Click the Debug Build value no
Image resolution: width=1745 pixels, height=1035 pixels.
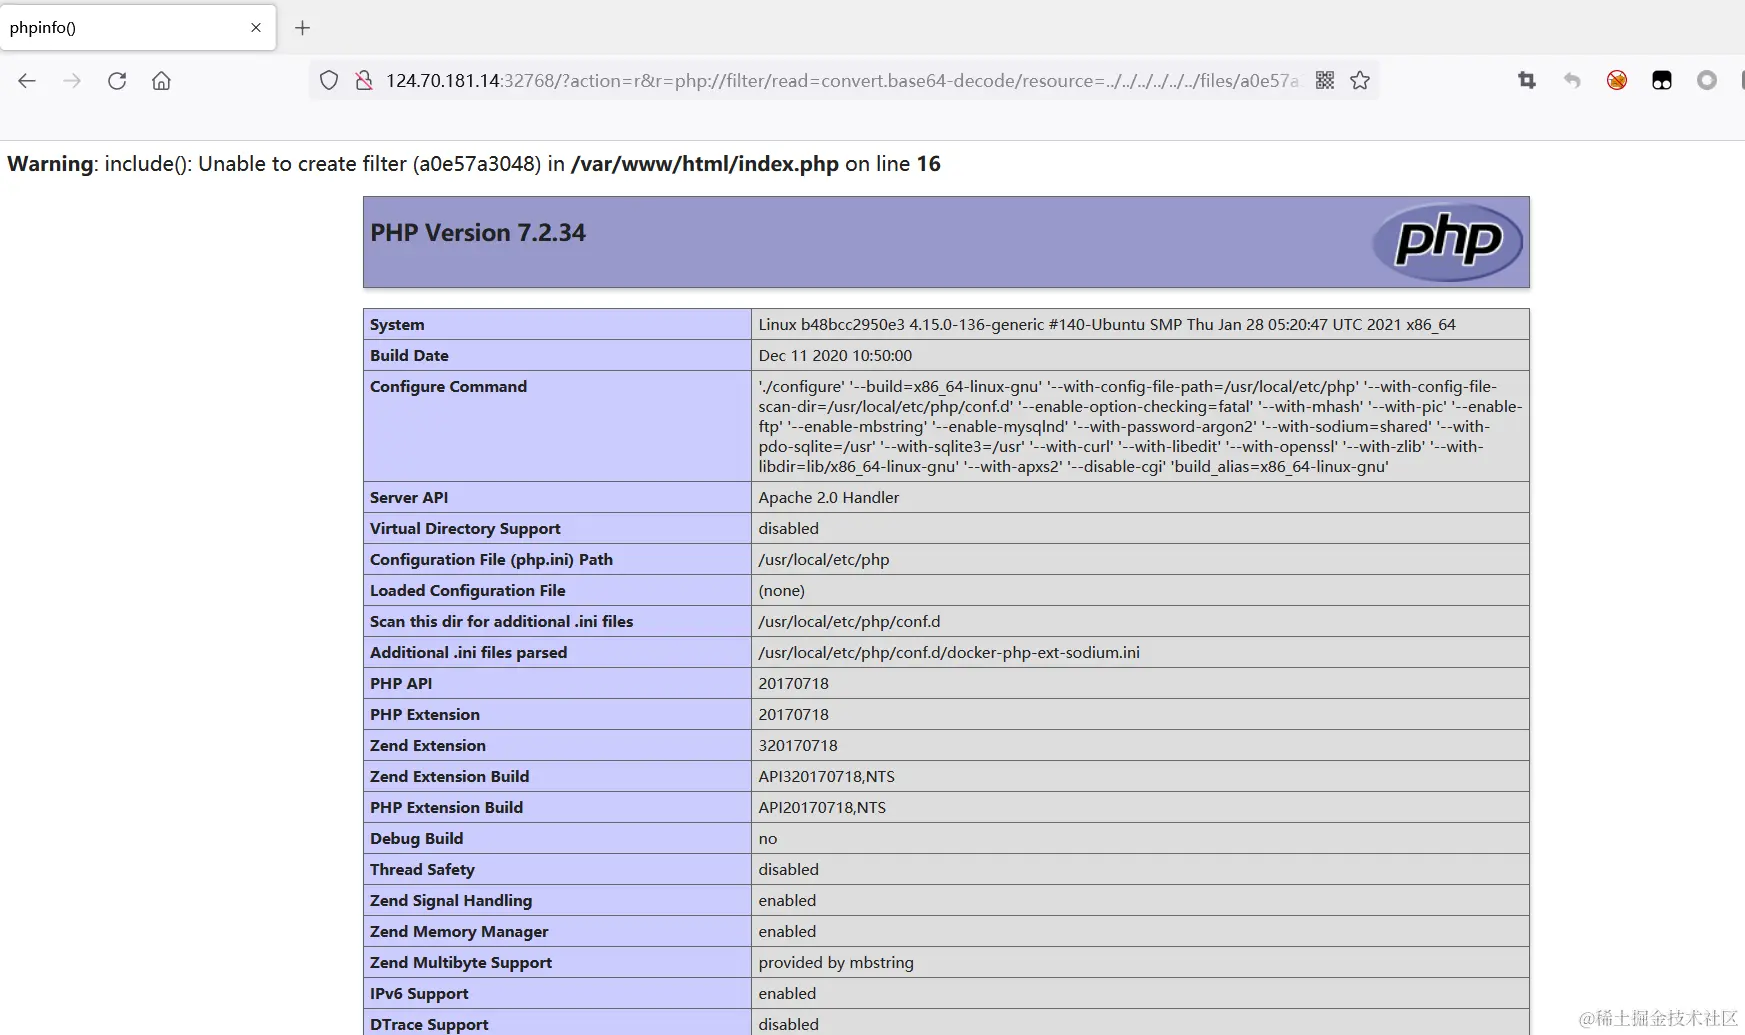tap(768, 839)
